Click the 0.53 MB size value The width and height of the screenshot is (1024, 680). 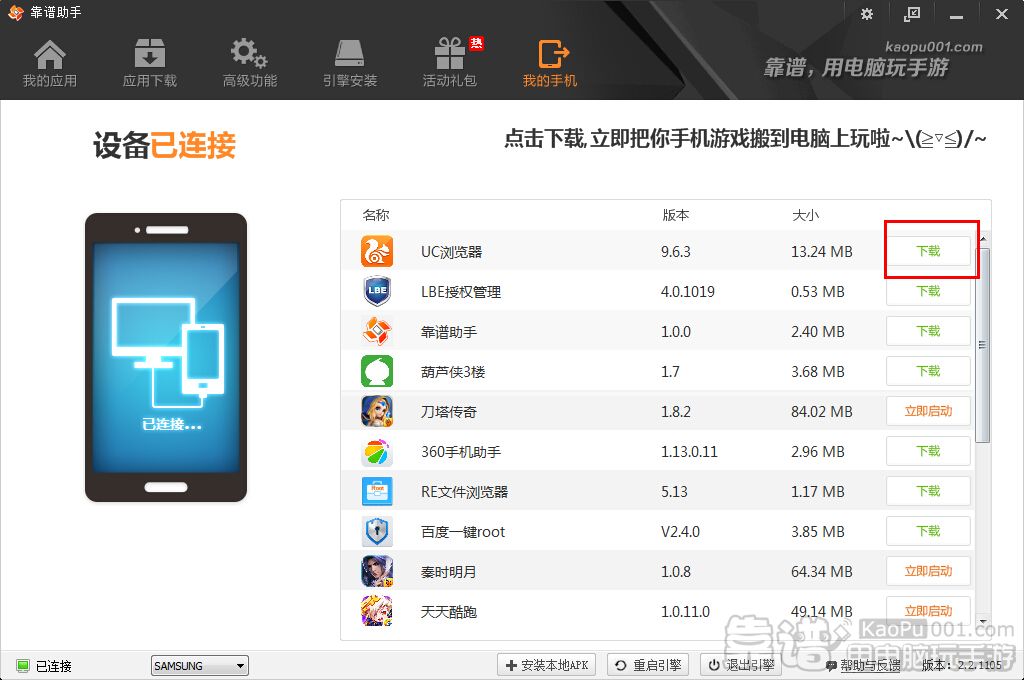[818, 291]
